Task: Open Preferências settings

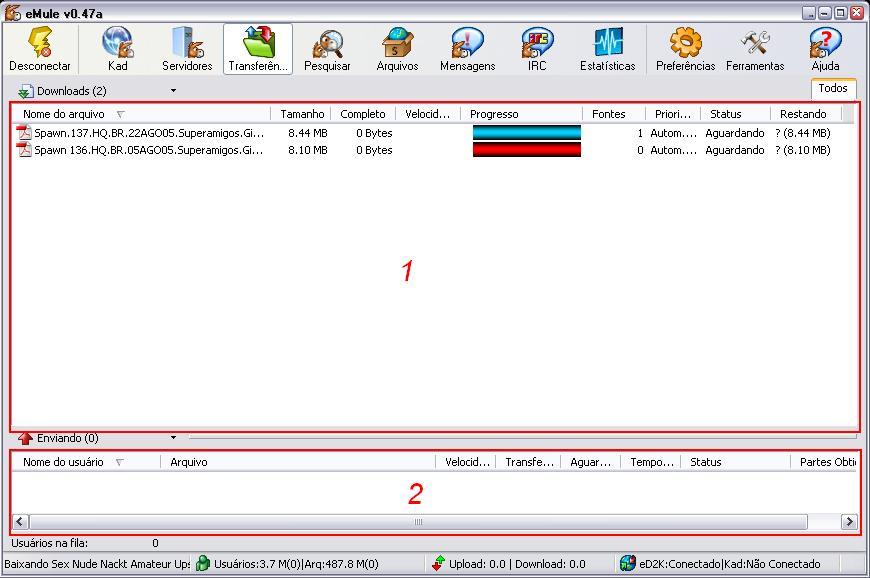Action: click(x=685, y=49)
